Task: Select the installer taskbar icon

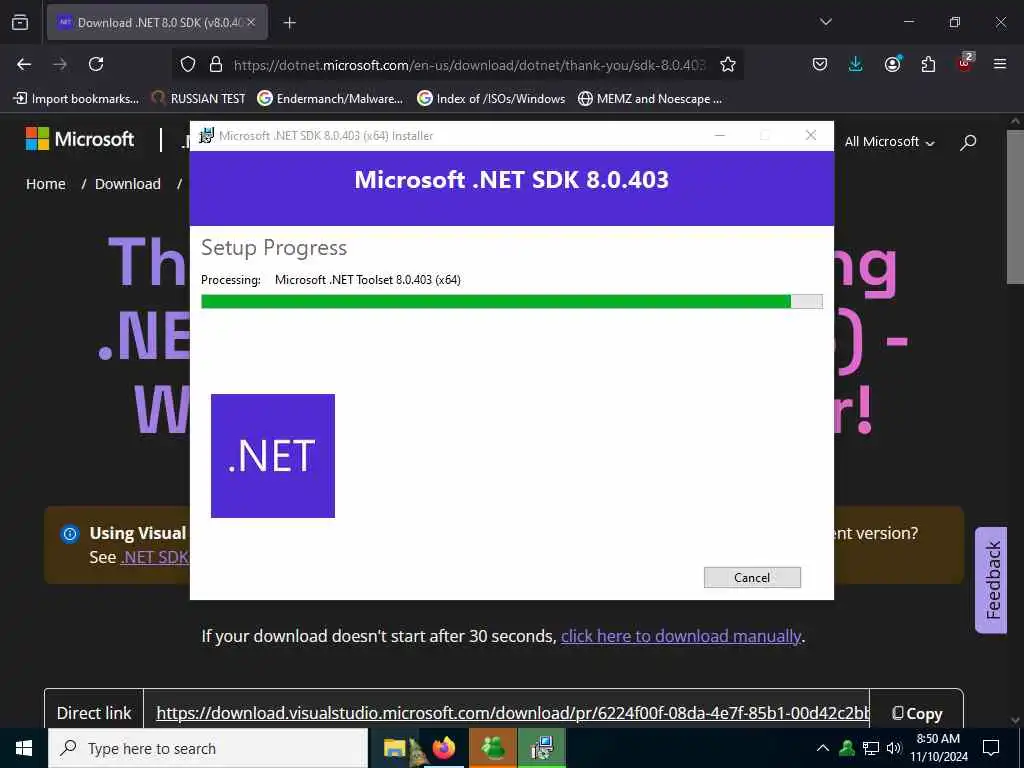Action: (x=542, y=748)
